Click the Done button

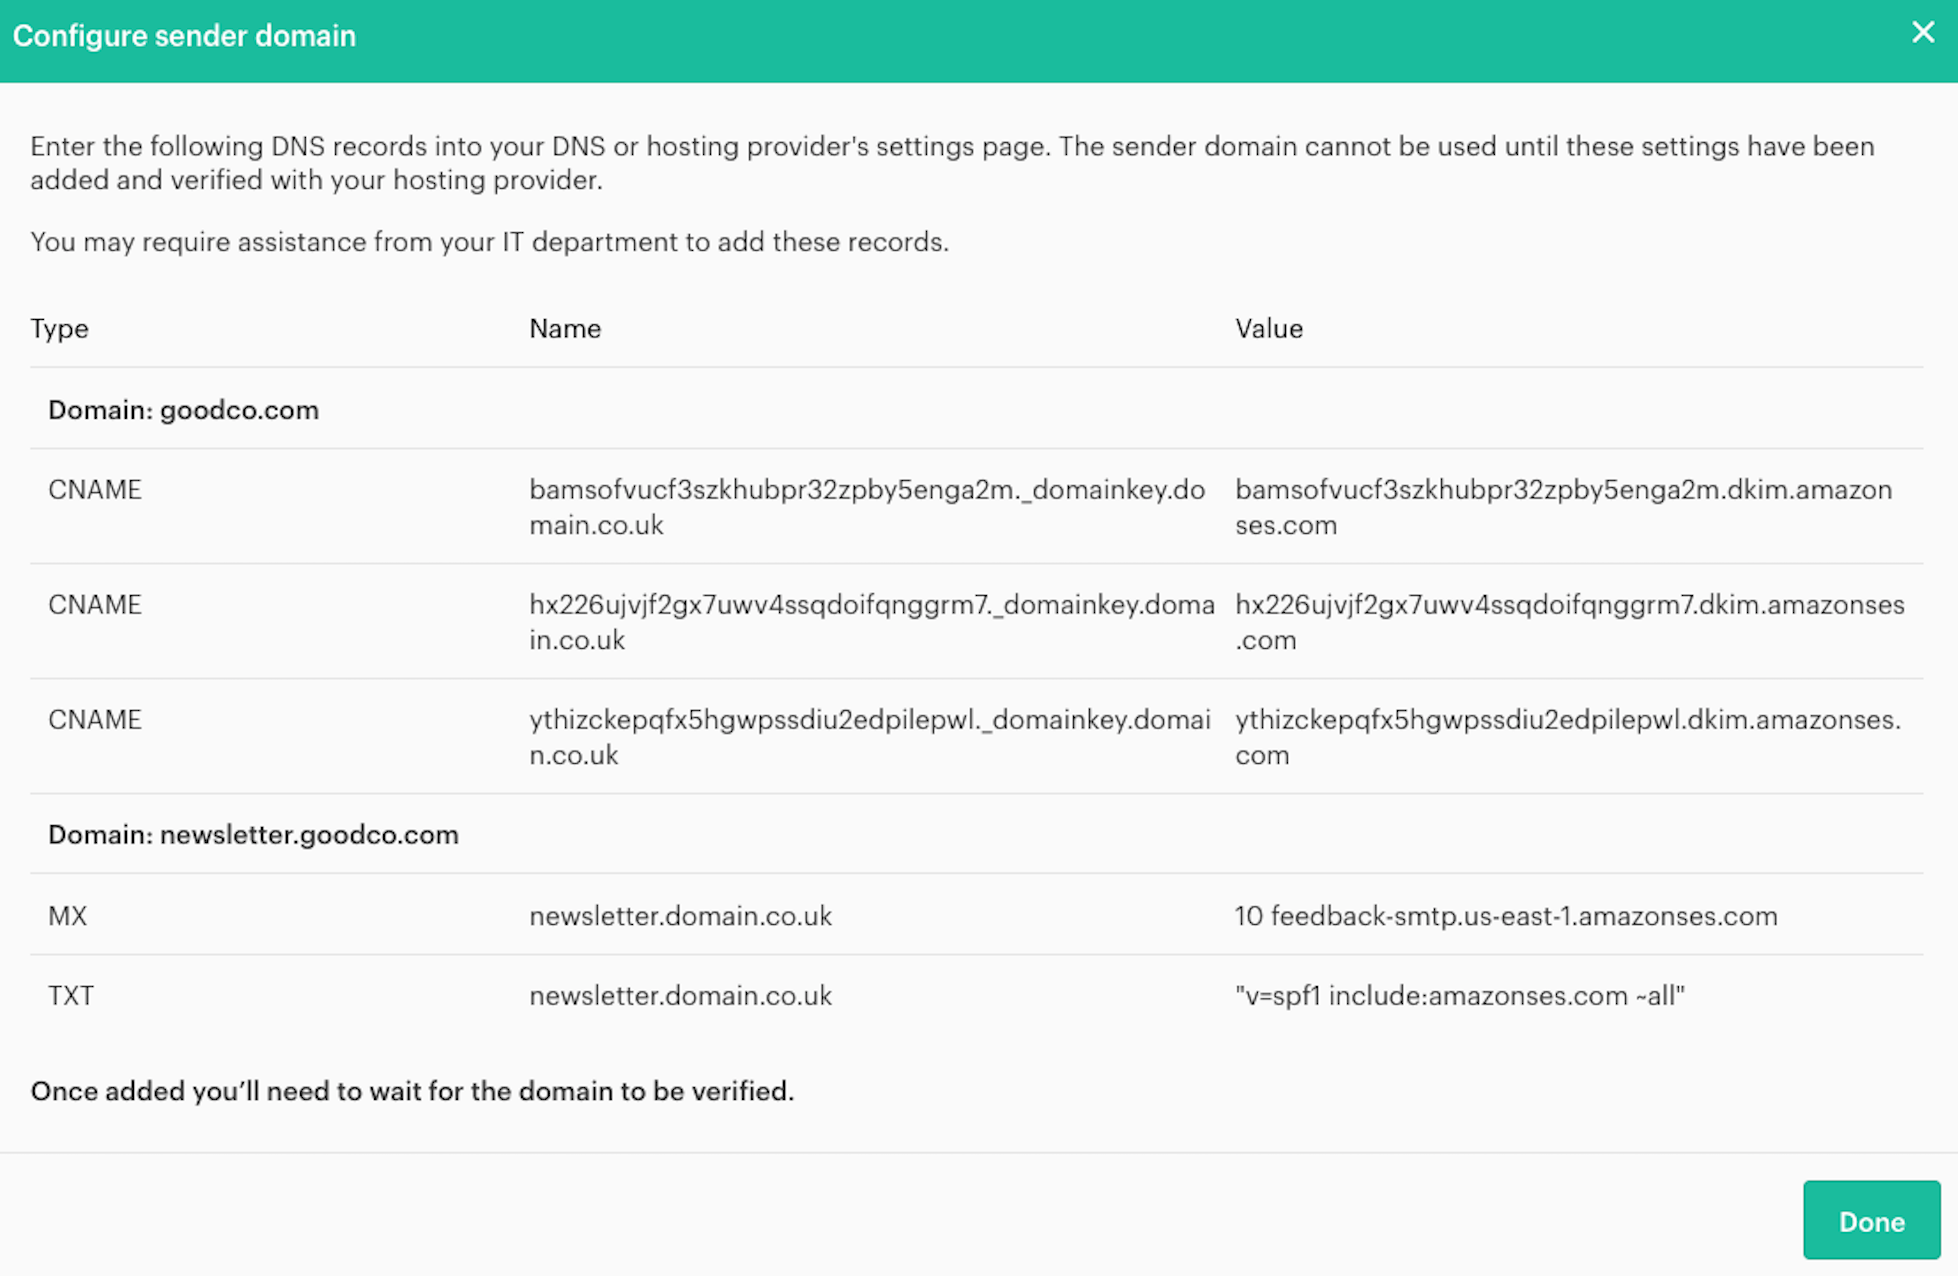(x=1871, y=1221)
